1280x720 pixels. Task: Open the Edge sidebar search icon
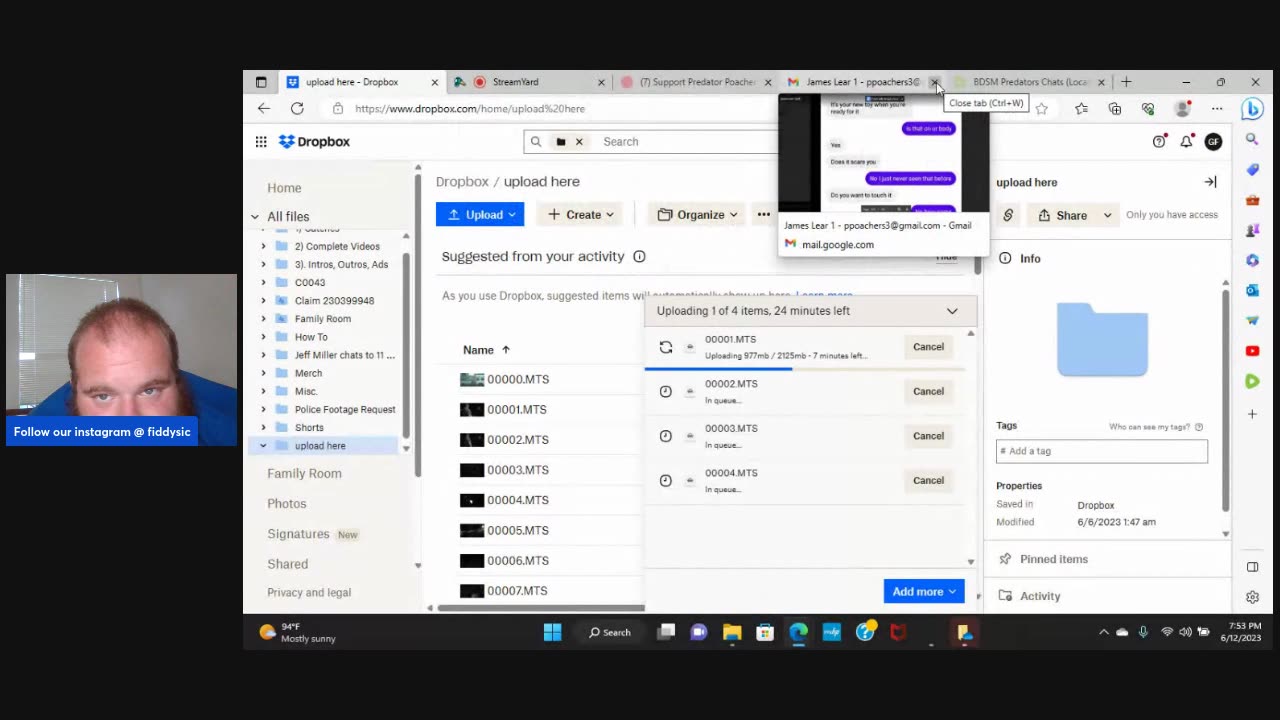click(x=1252, y=140)
